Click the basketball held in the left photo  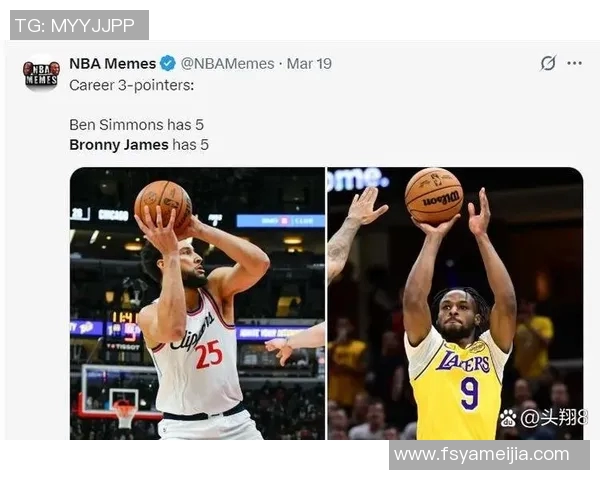coord(162,202)
